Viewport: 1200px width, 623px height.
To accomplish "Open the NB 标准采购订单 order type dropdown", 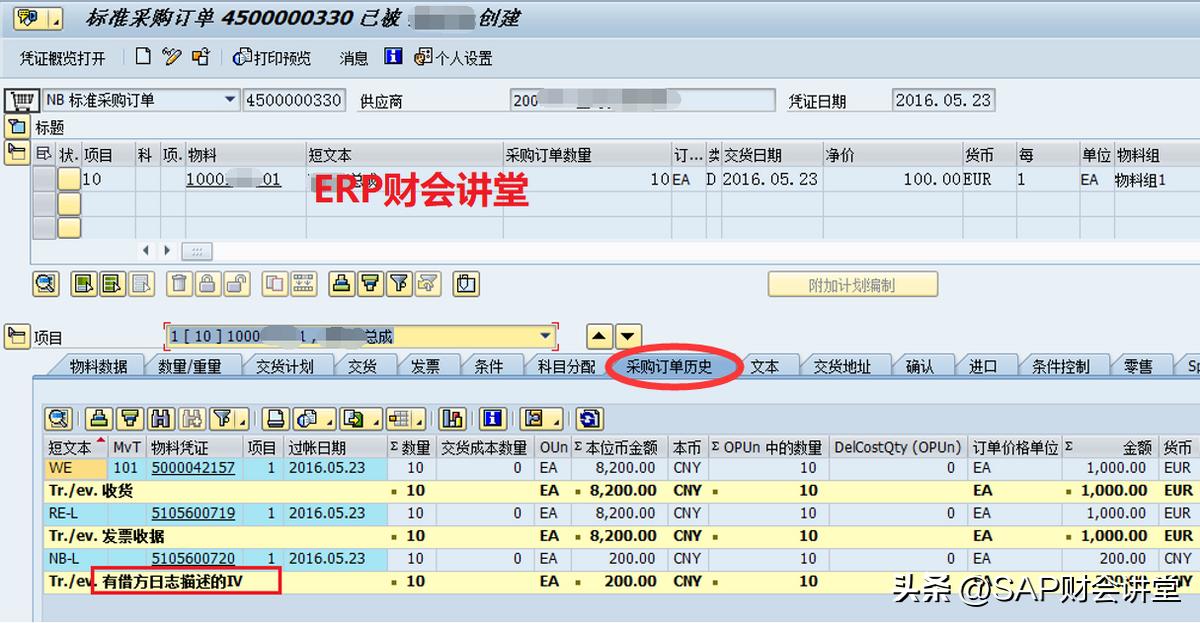I will 230,100.
